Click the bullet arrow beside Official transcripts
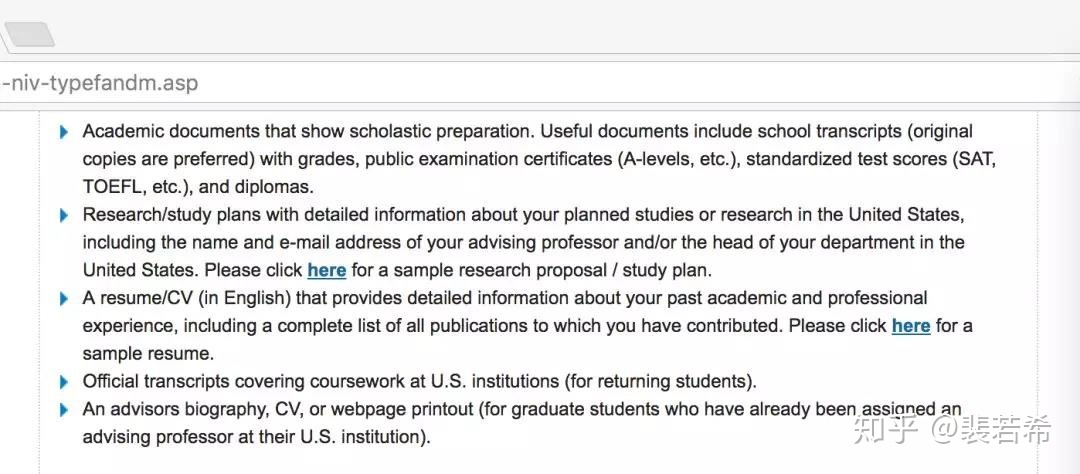 (64, 382)
